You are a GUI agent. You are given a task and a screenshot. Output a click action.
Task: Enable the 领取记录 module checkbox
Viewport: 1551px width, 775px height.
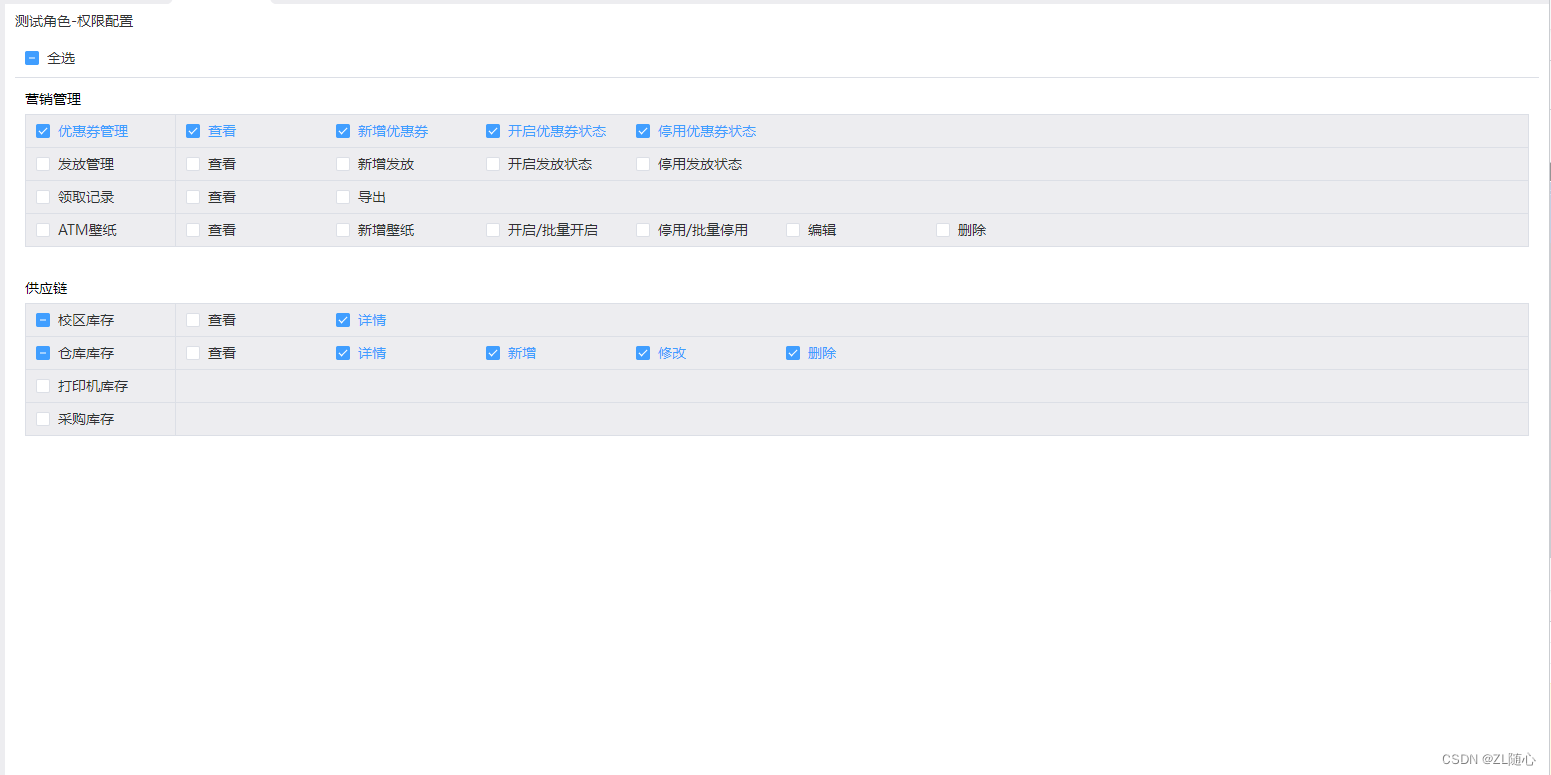pos(42,196)
